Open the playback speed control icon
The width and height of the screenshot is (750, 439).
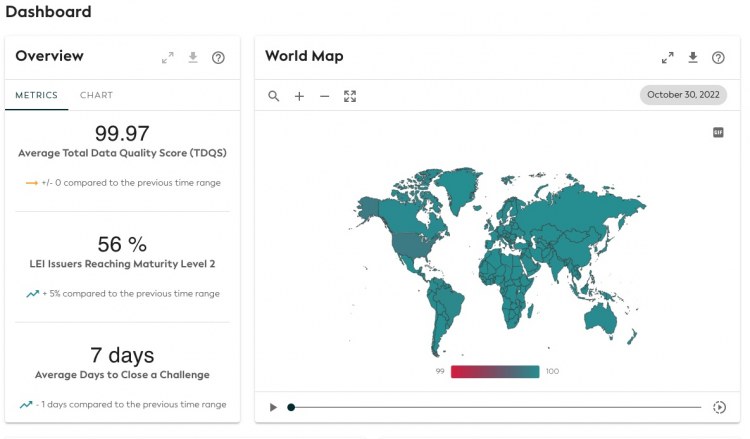click(x=718, y=407)
